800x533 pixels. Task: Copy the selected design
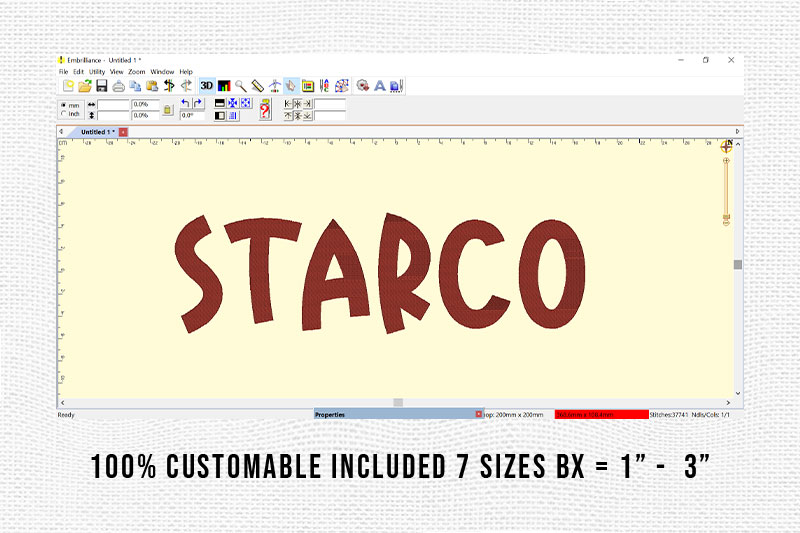[x=135, y=86]
